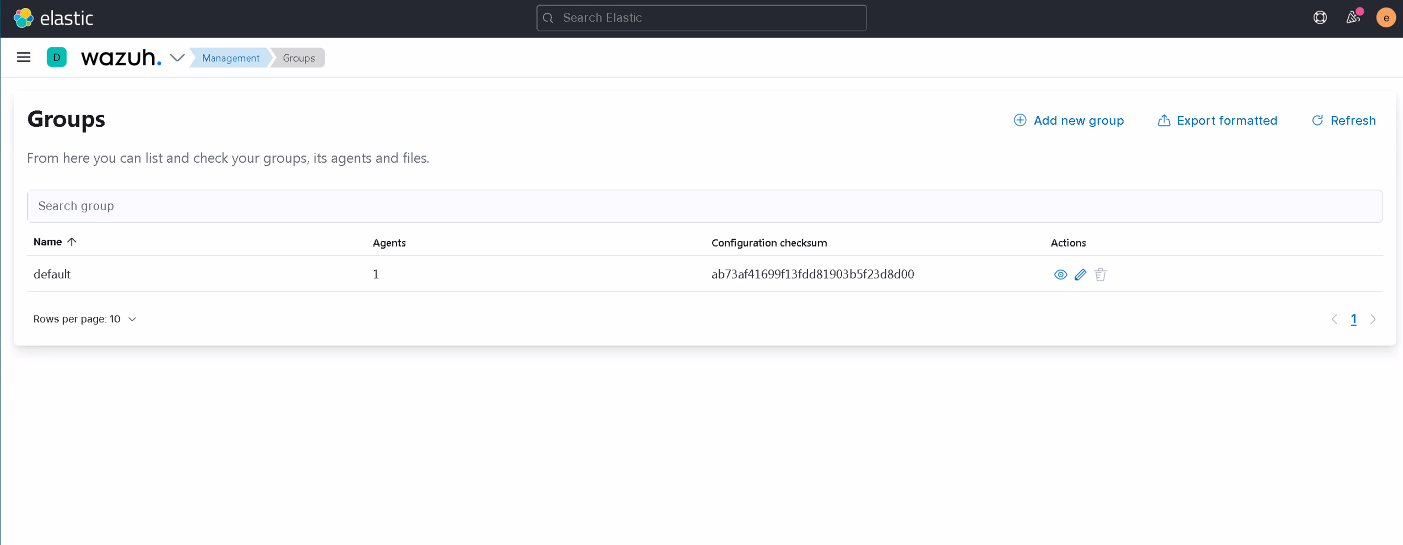
Task: Click the trash icon for the default group
Action: pyautogui.click(x=1100, y=274)
